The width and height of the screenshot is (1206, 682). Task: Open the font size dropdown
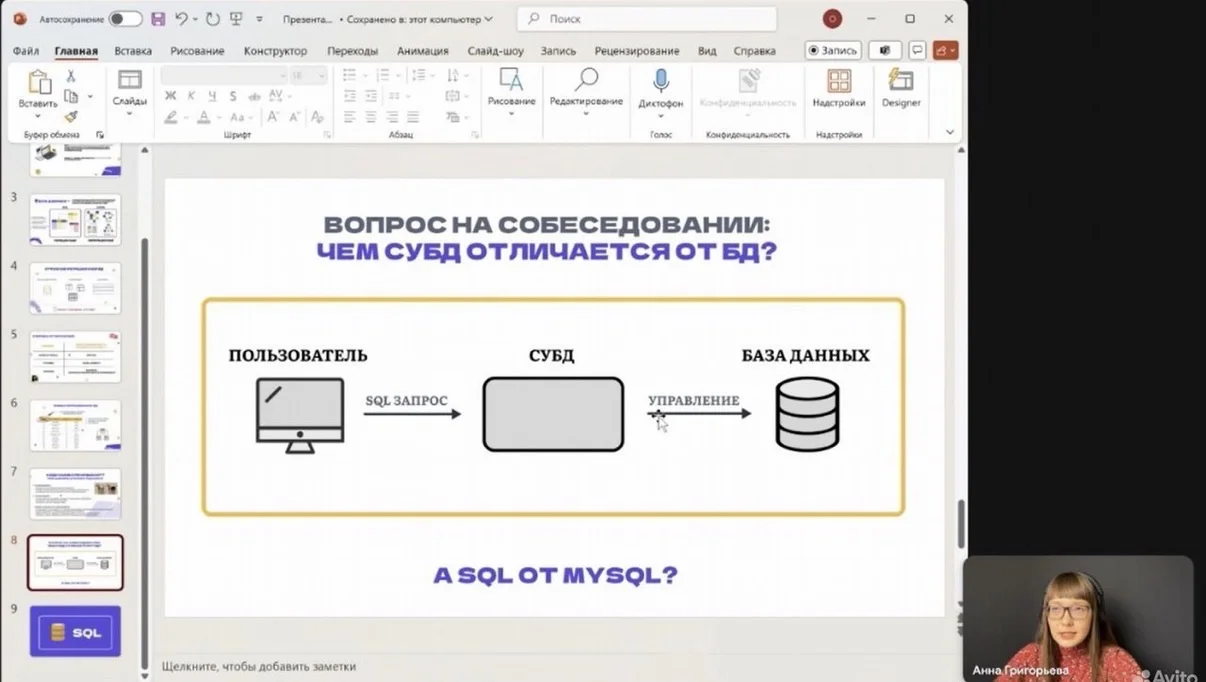(321, 75)
